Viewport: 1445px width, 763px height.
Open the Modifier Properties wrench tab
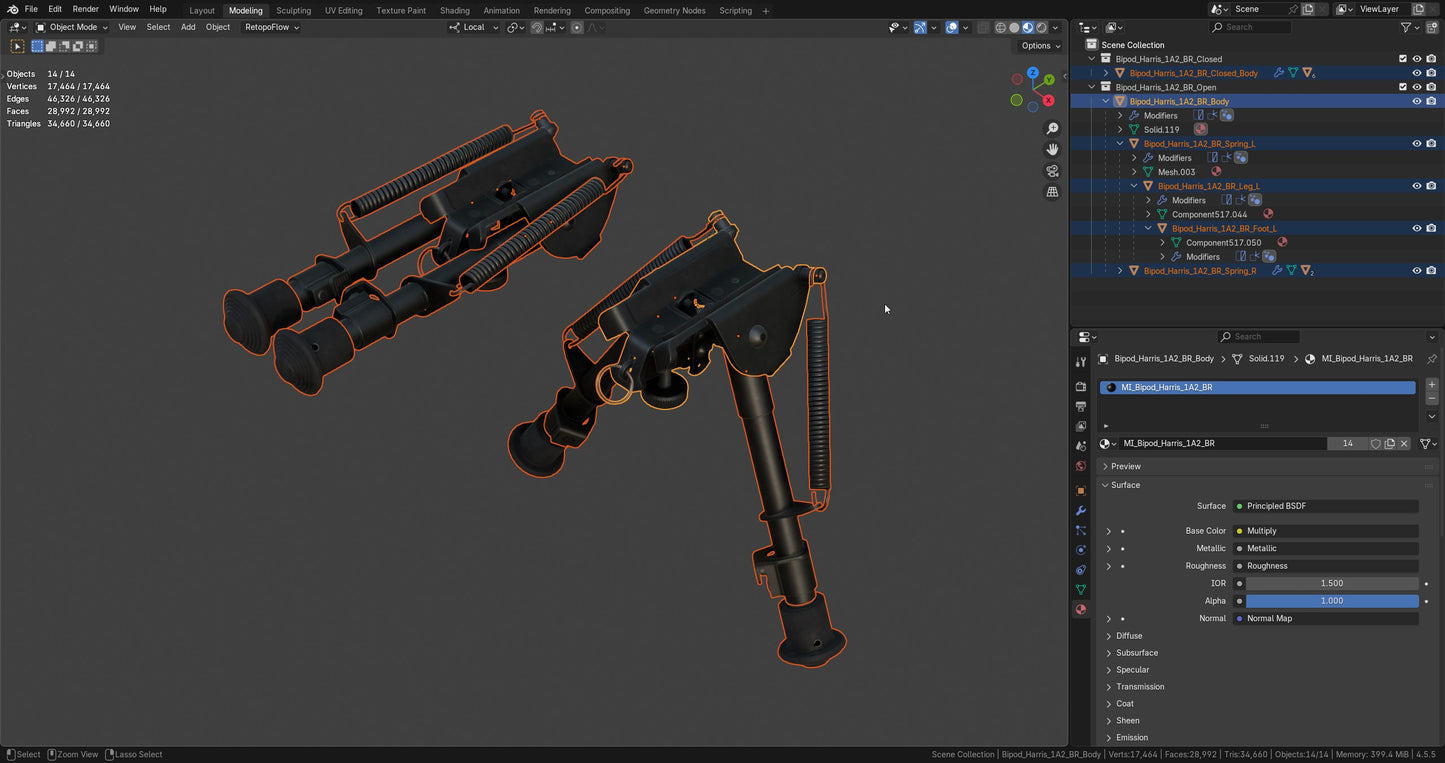click(1081, 511)
